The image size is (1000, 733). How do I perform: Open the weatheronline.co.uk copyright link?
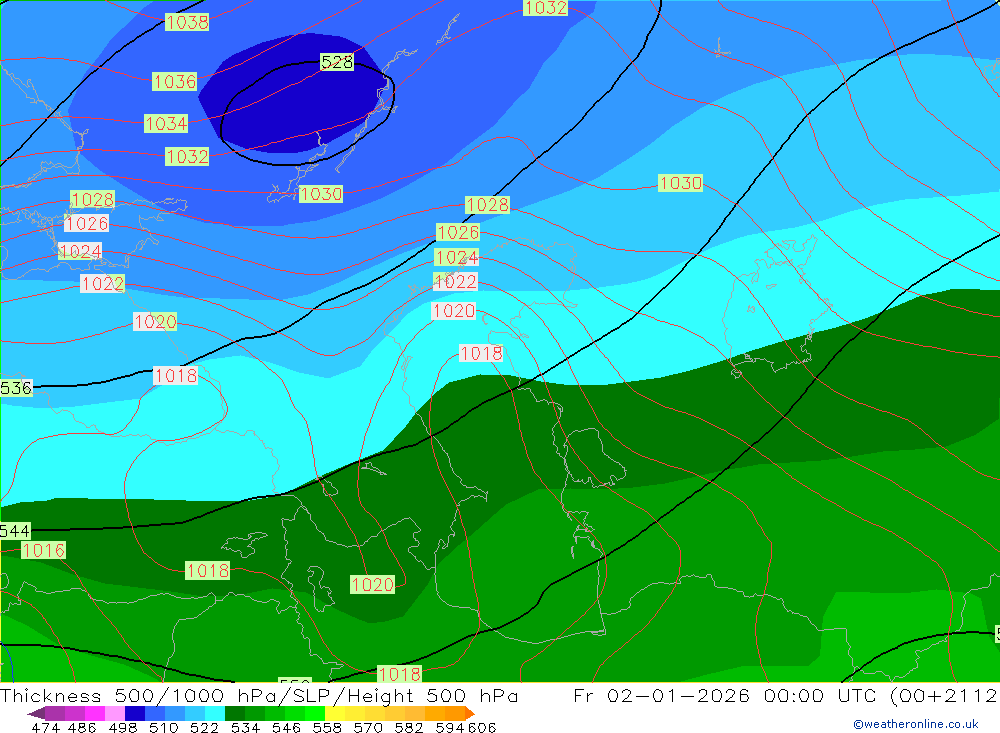915,724
